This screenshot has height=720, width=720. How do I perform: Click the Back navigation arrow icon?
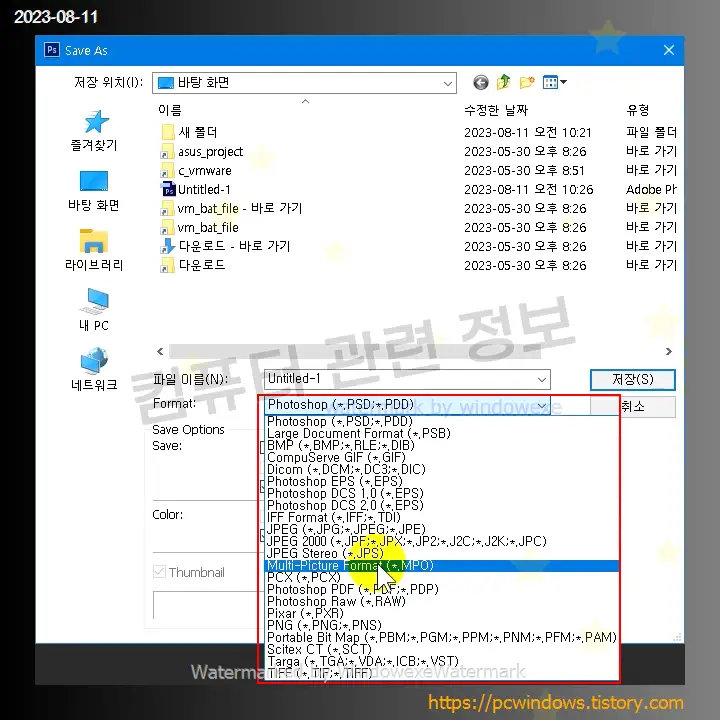tap(481, 83)
